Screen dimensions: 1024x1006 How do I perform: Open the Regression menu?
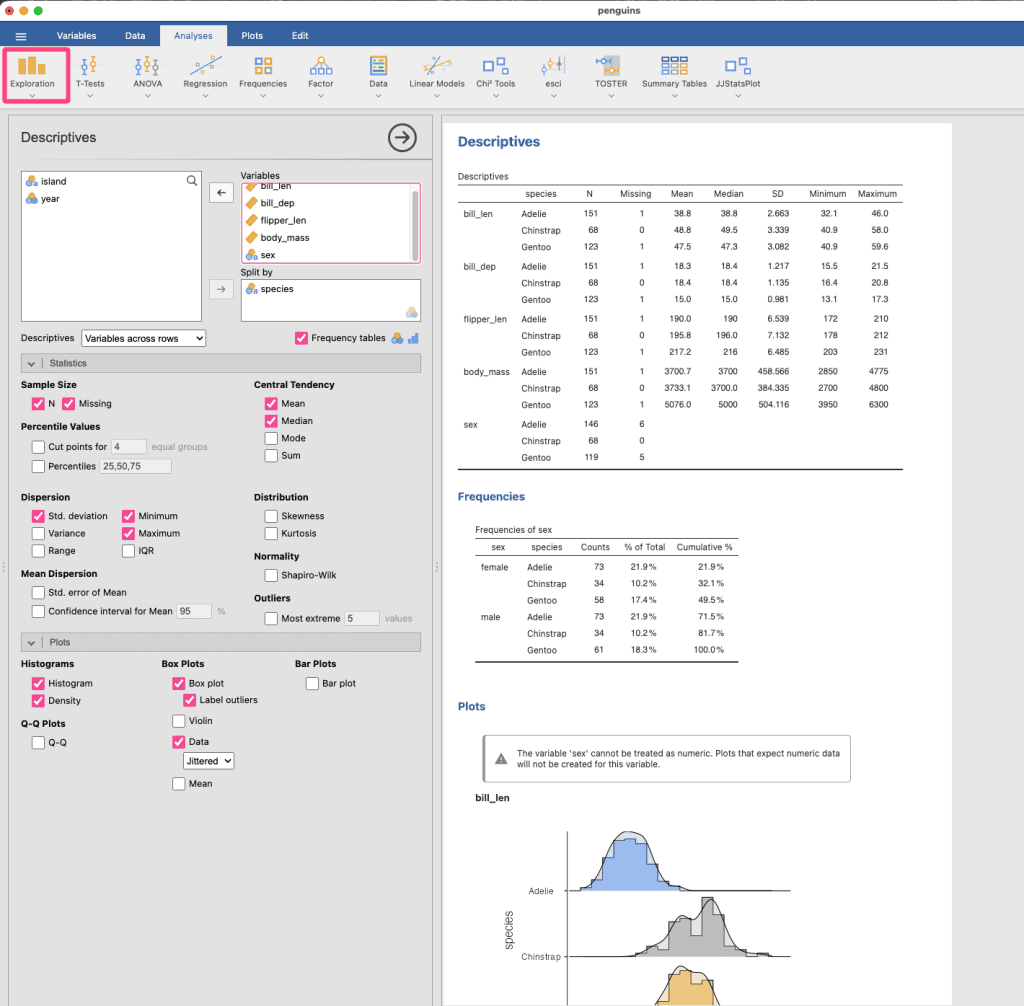205,74
